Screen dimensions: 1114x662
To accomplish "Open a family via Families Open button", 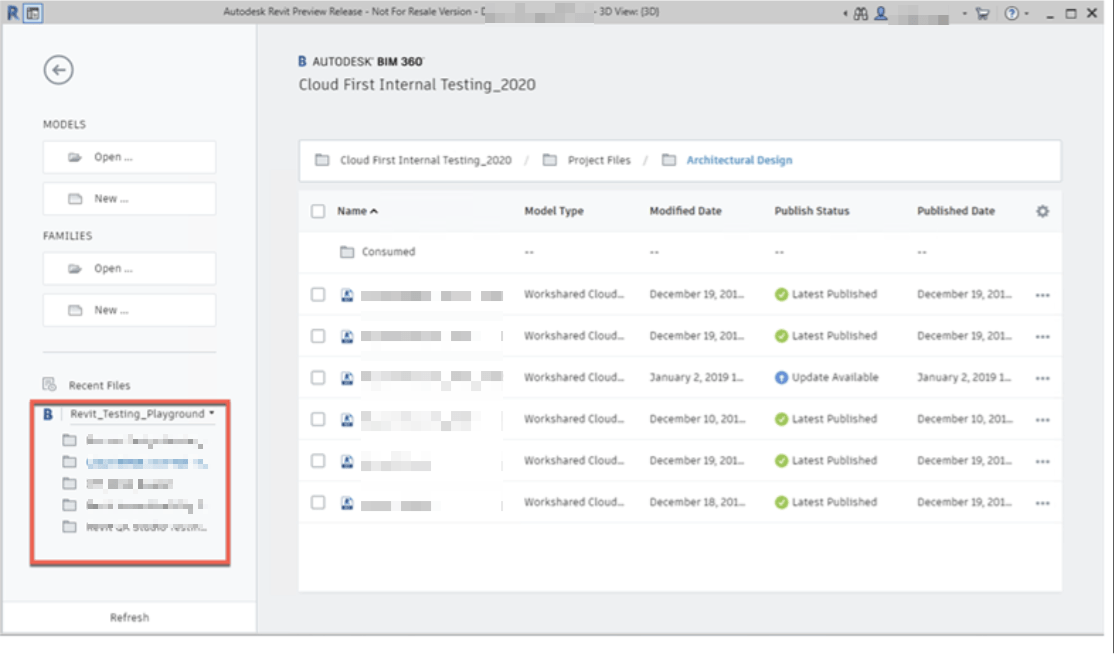I will pos(129,268).
